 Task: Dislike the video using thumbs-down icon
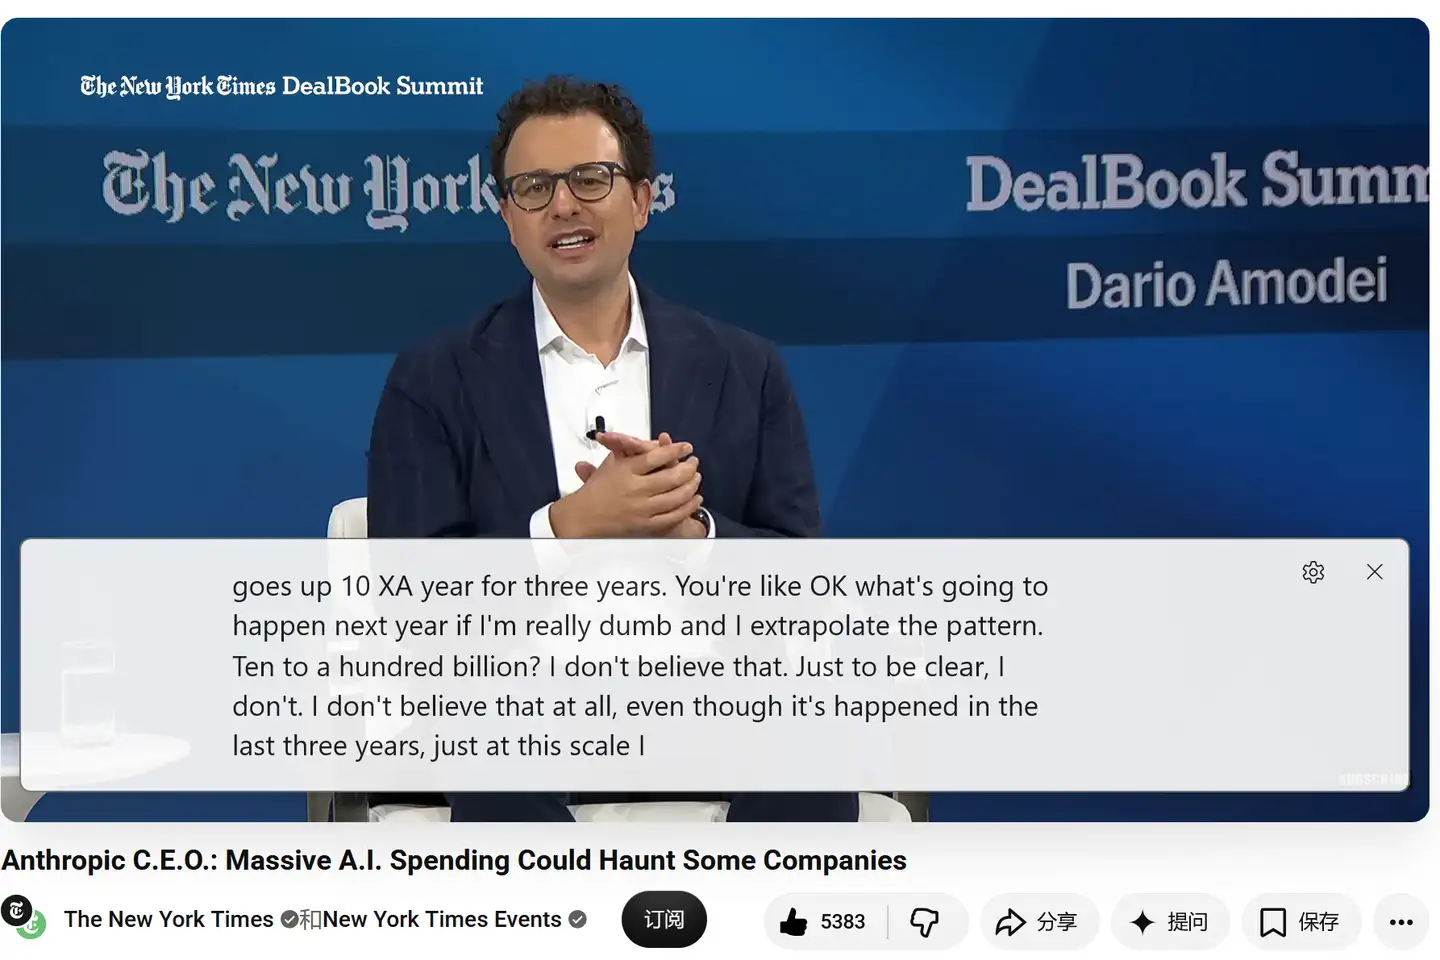[x=925, y=921]
